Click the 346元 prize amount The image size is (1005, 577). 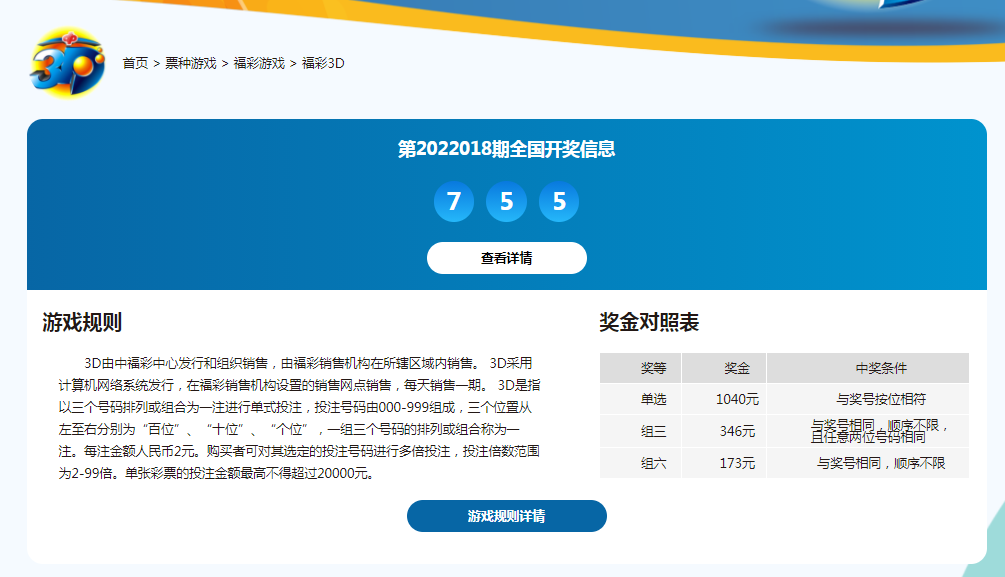[x=737, y=431]
